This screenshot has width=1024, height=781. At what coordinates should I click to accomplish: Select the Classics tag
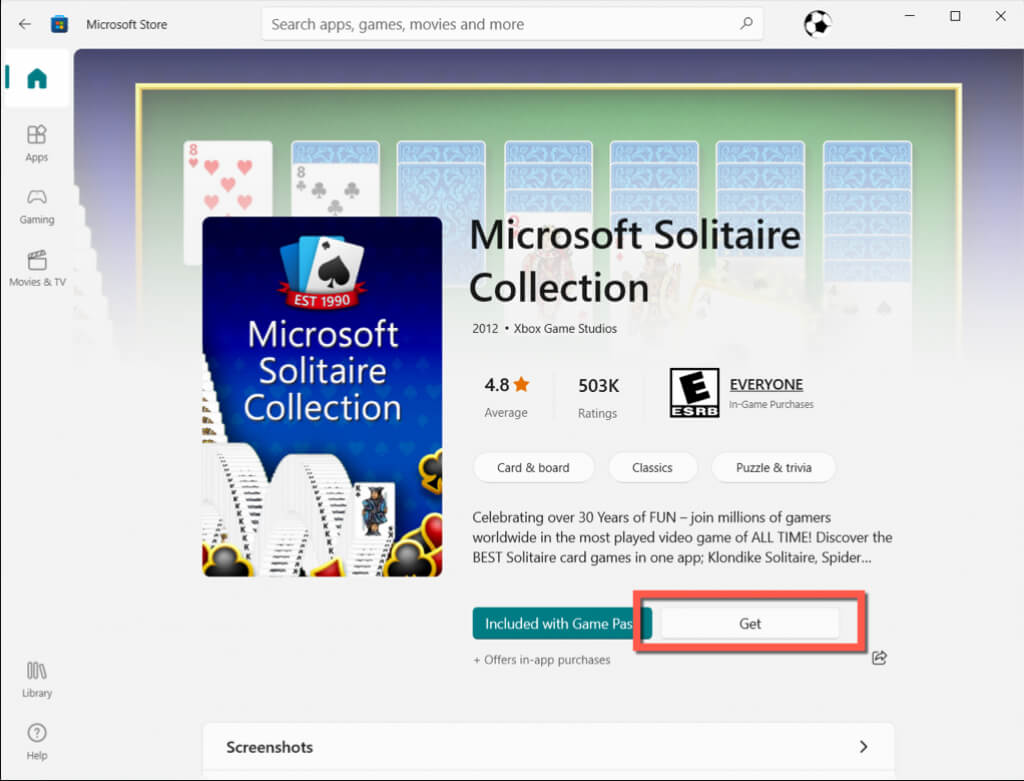(652, 468)
